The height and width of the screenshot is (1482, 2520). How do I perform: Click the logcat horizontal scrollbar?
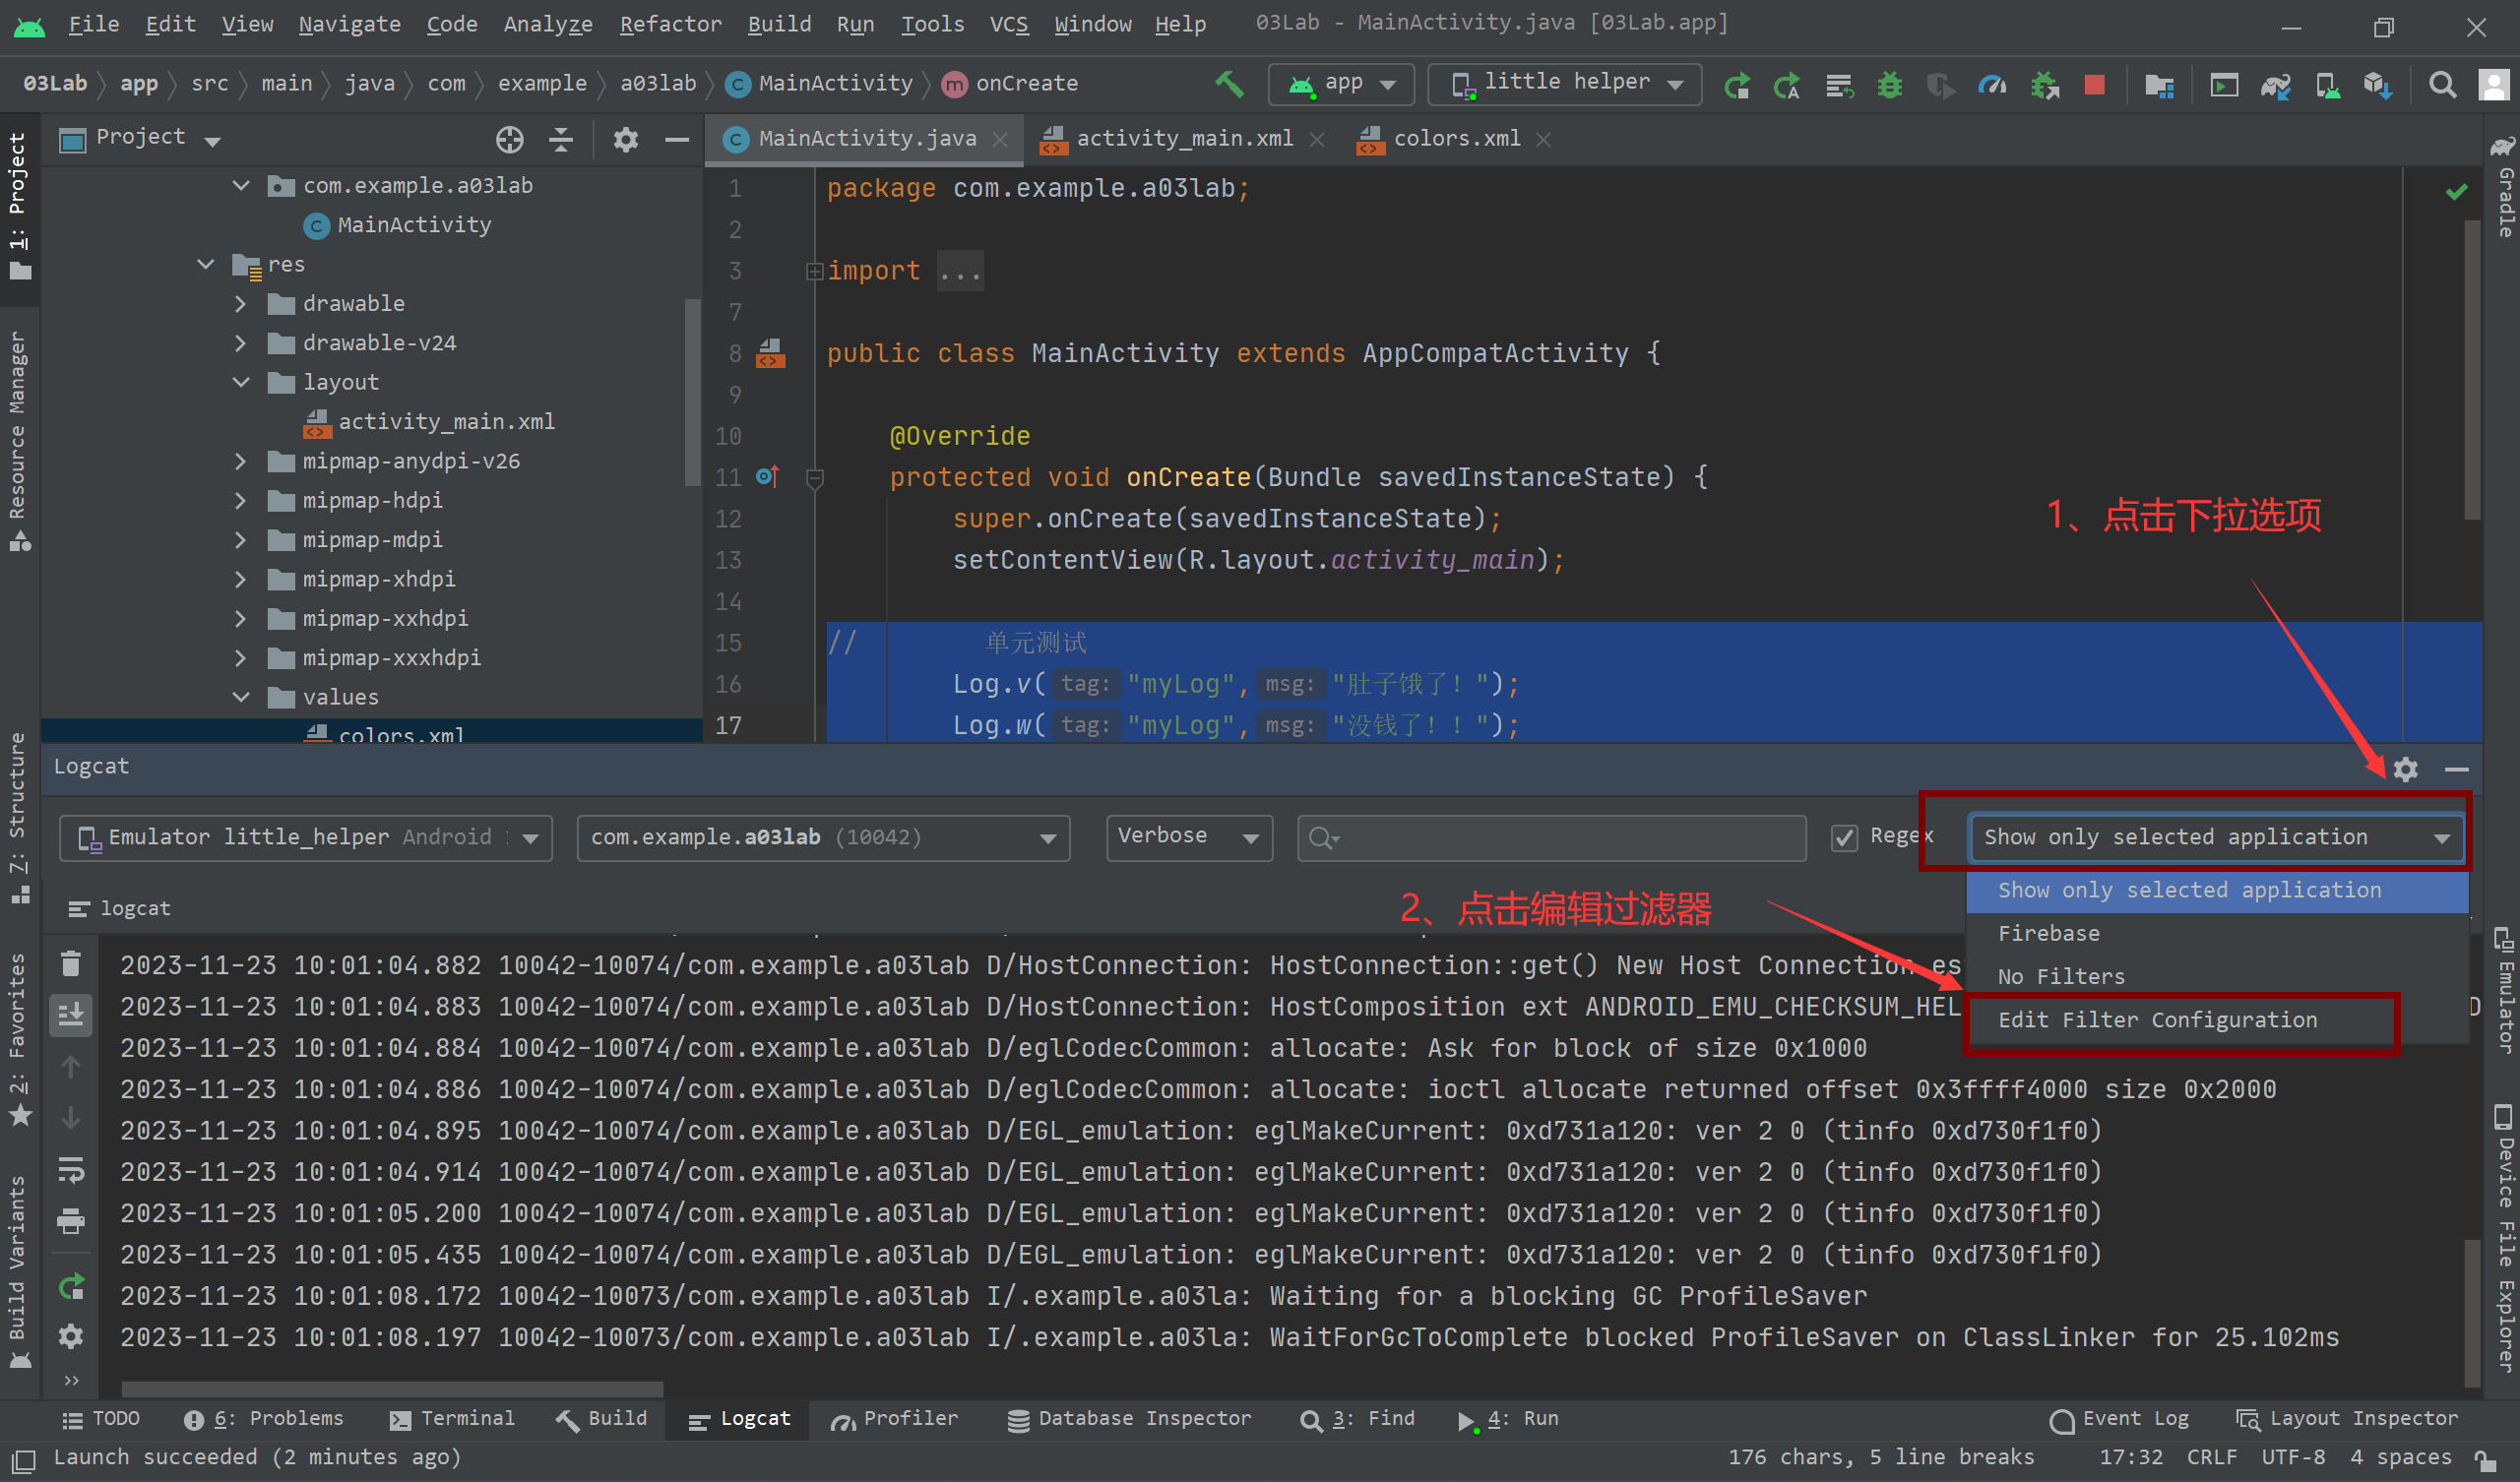pyautogui.click(x=392, y=1389)
